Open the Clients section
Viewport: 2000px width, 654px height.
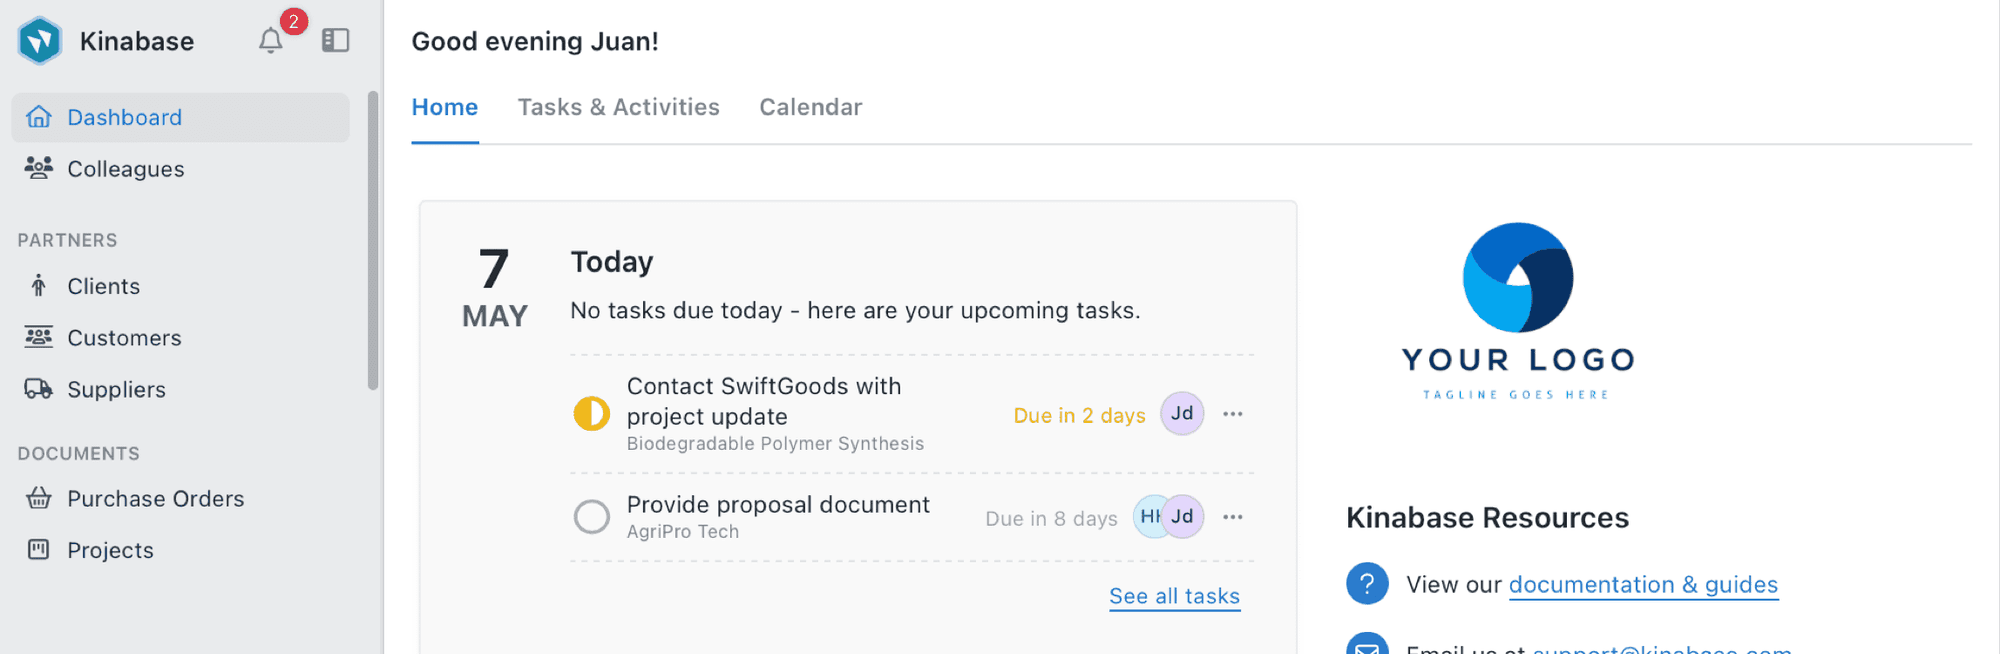point(103,286)
